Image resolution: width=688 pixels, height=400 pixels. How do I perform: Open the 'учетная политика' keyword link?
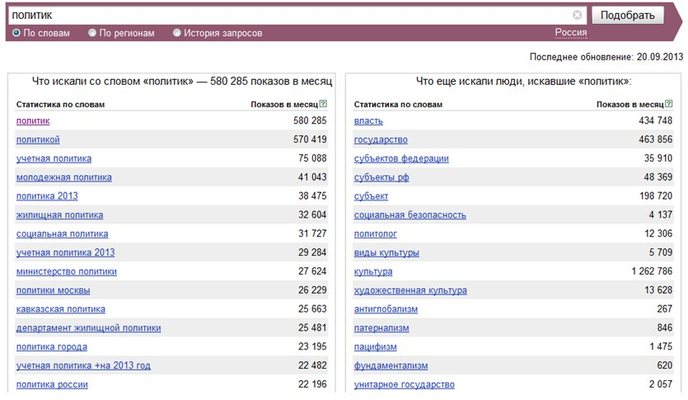click(x=54, y=158)
